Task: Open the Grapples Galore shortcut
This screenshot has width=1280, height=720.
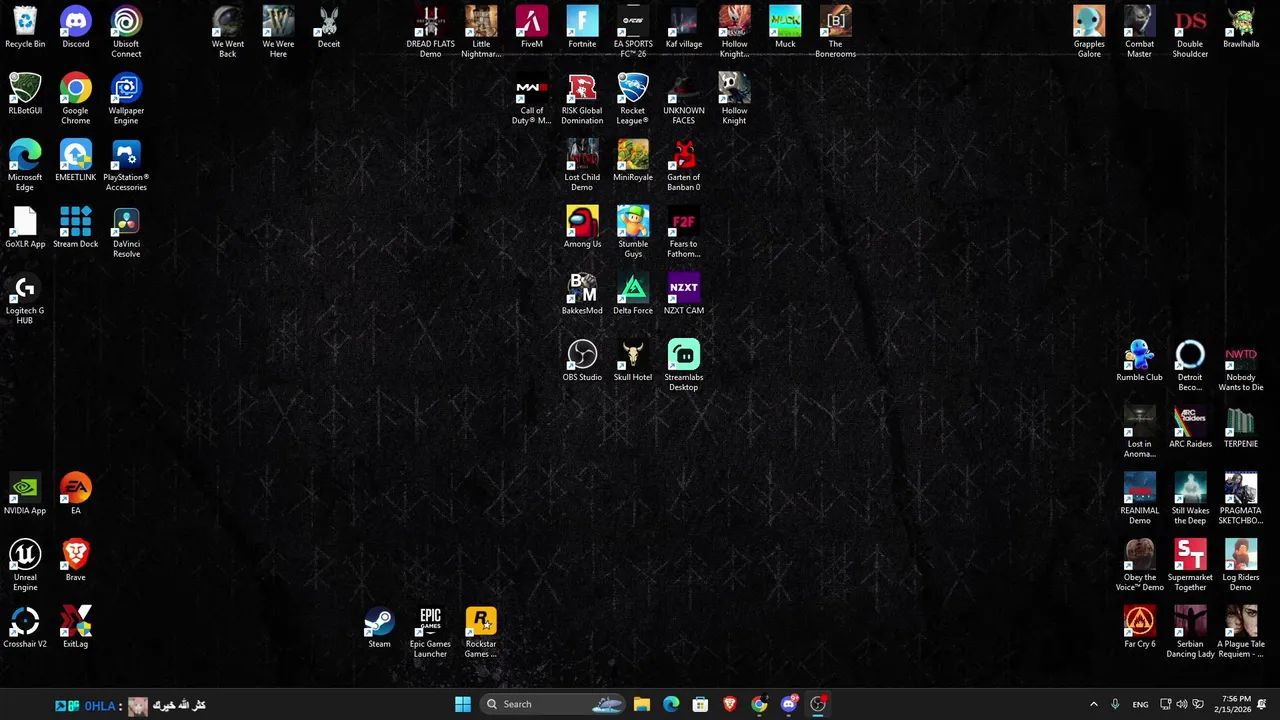Action: pos(1089,32)
